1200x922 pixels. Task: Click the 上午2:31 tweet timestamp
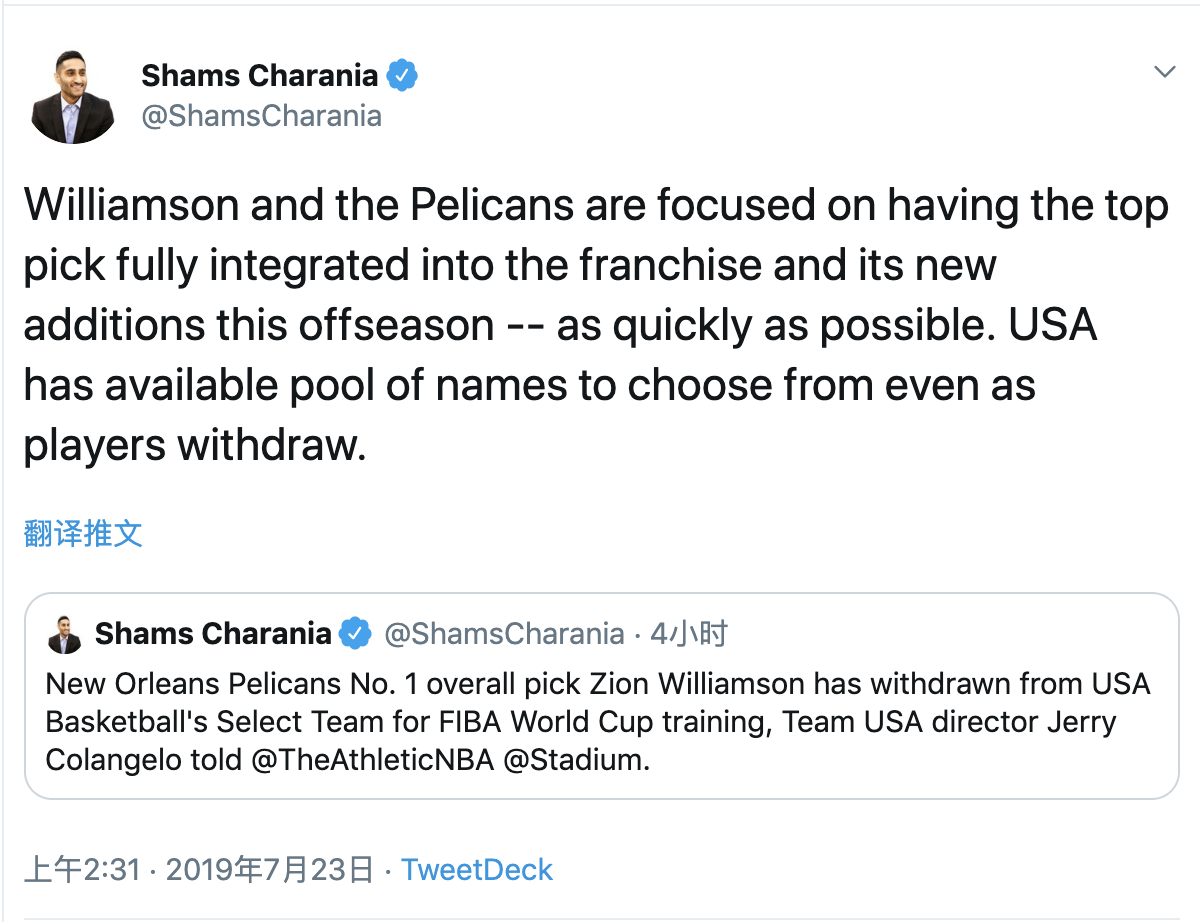point(81,870)
